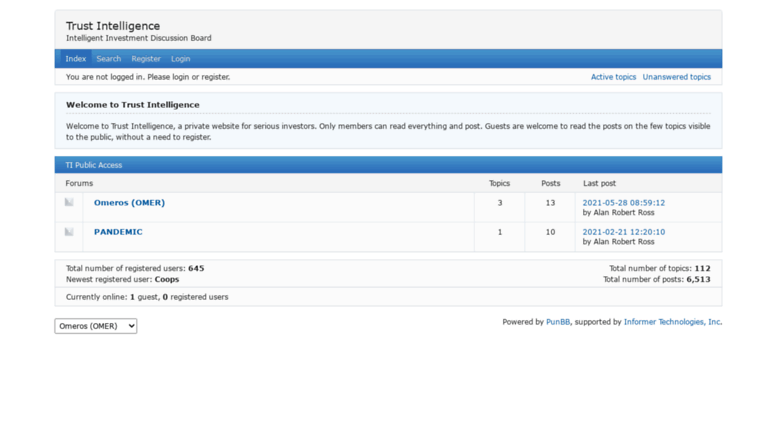
Task: View Active topics link
Action: [613, 77]
